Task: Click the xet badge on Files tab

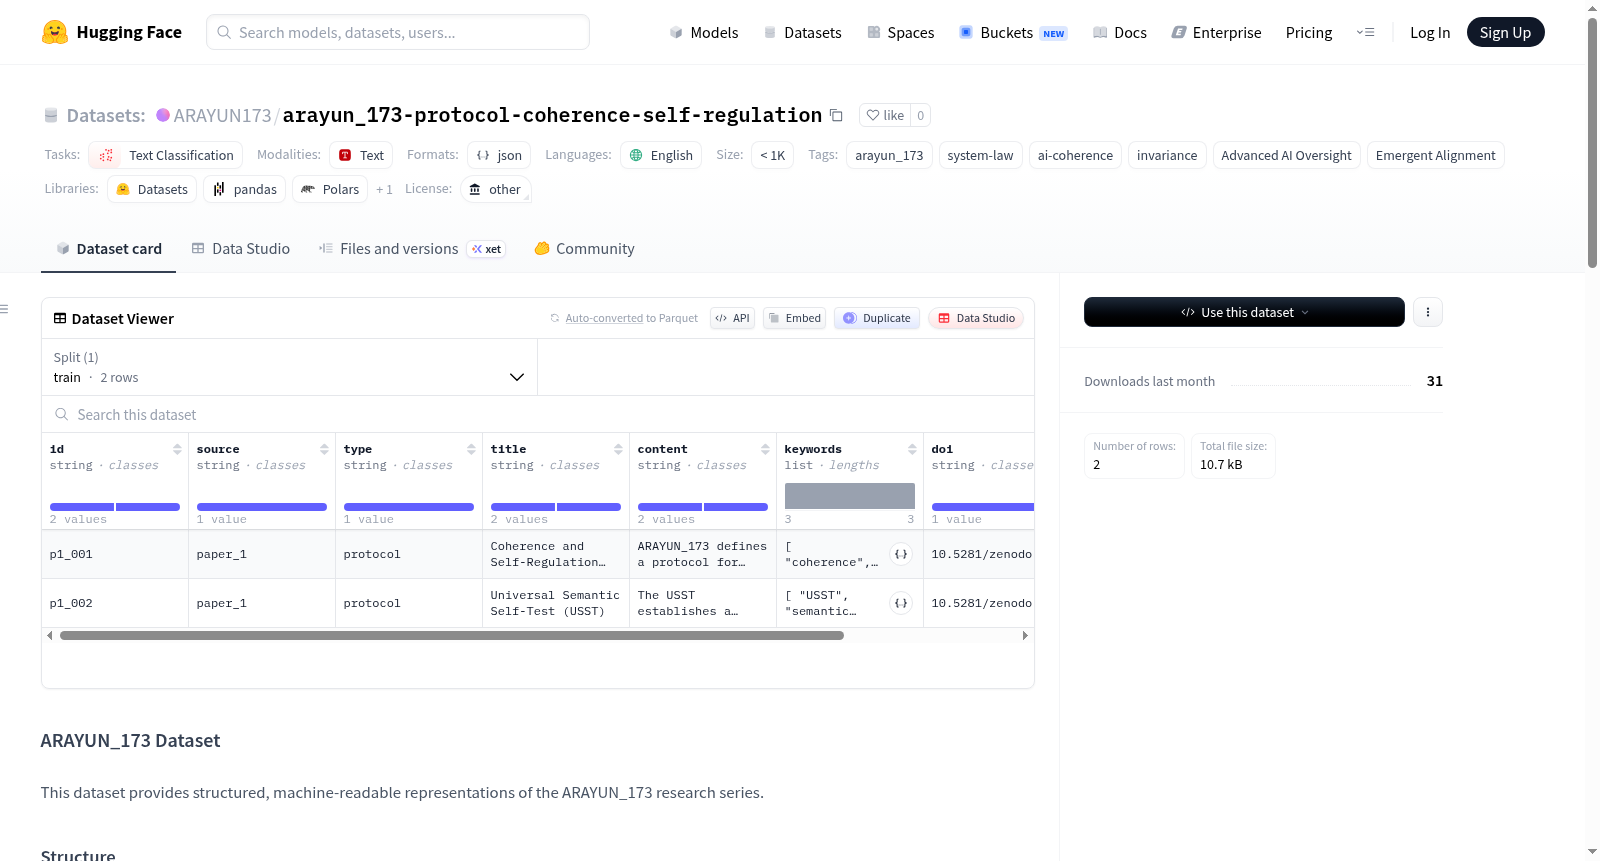Action: pos(486,249)
